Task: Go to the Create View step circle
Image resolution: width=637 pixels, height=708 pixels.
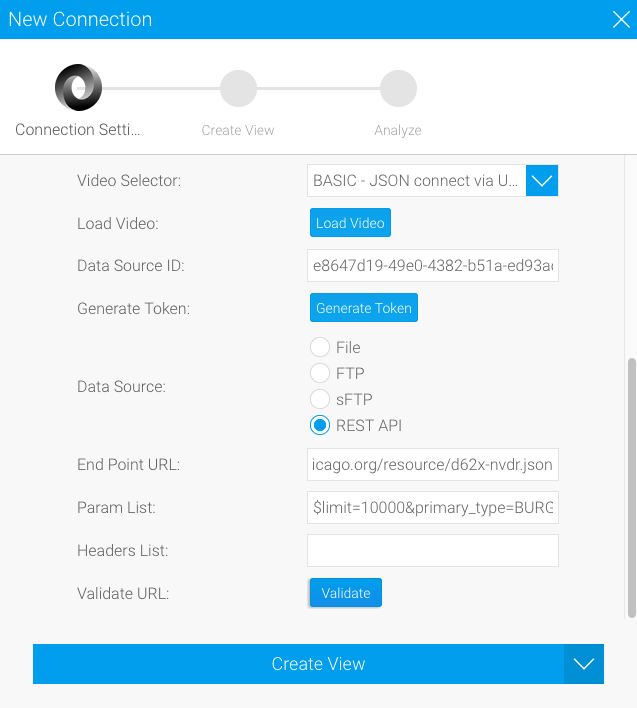Action: [x=238, y=88]
